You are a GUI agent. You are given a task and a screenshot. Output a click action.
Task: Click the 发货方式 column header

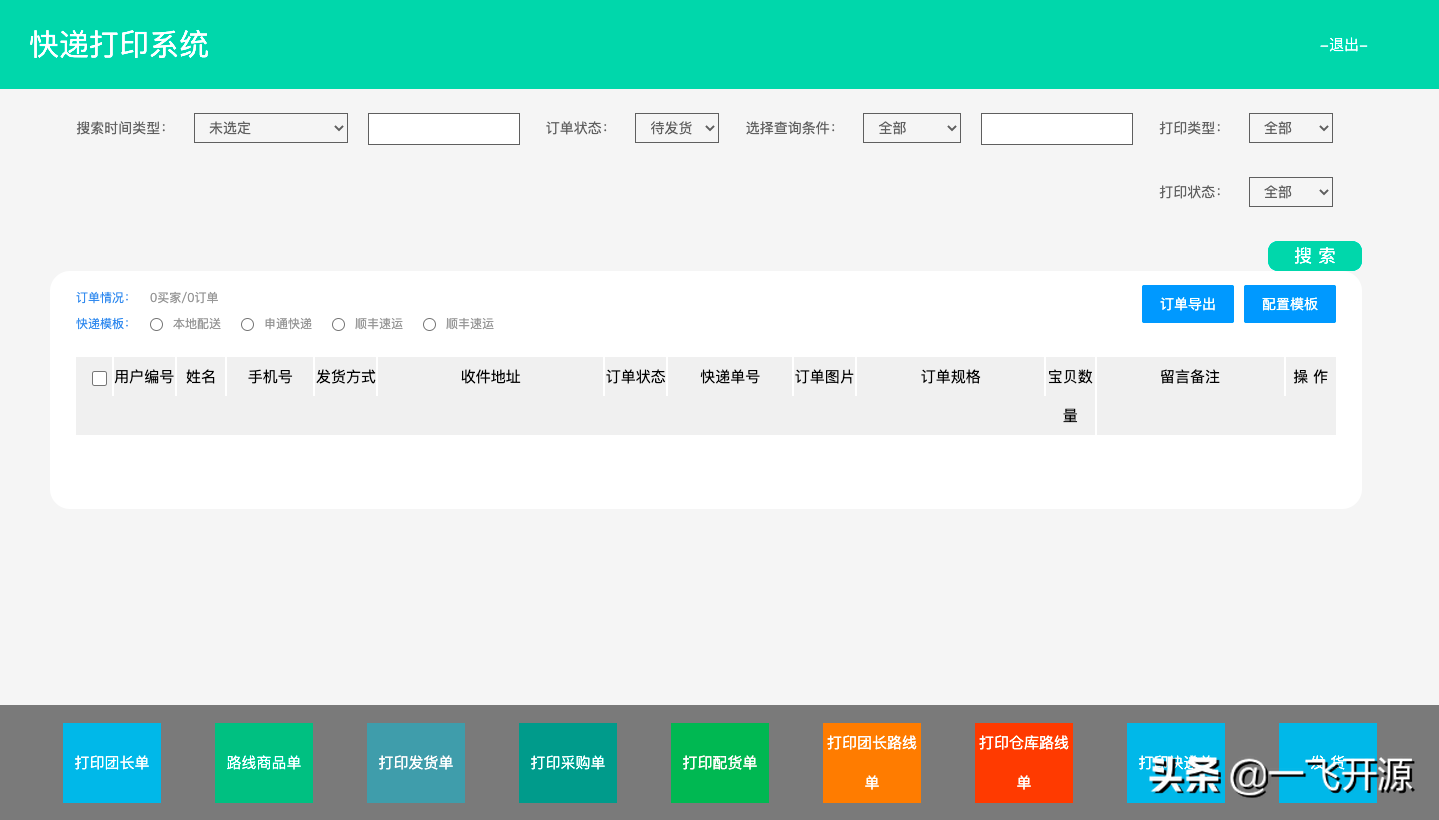346,377
